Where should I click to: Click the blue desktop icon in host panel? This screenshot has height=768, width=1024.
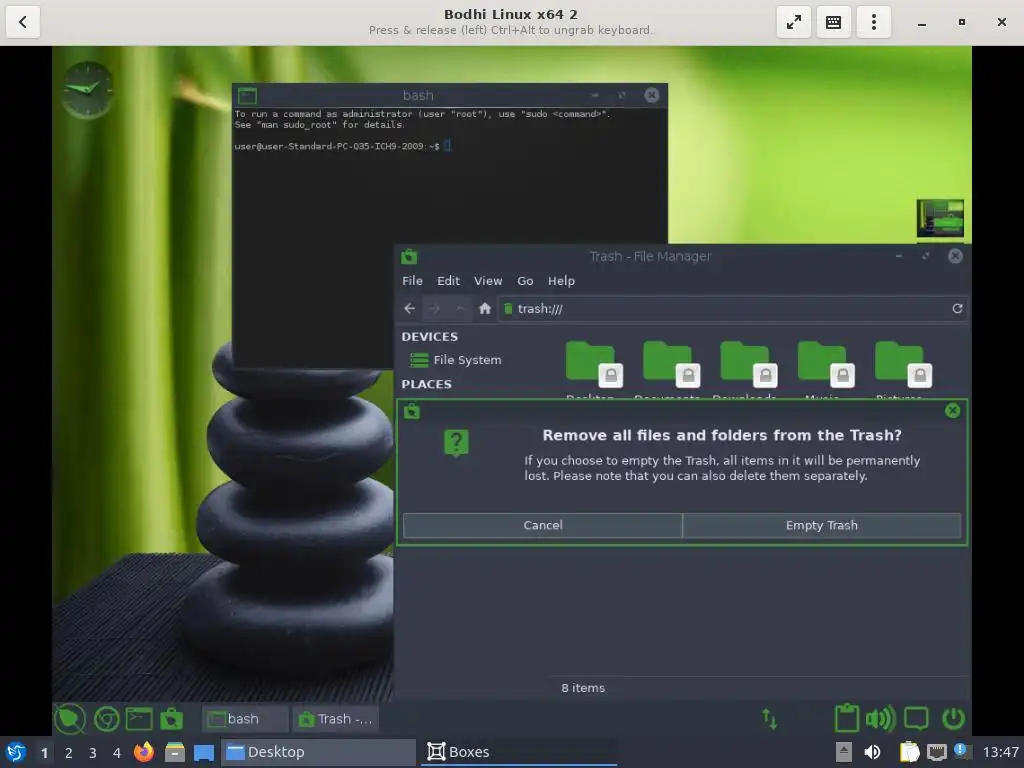(x=204, y=753)
